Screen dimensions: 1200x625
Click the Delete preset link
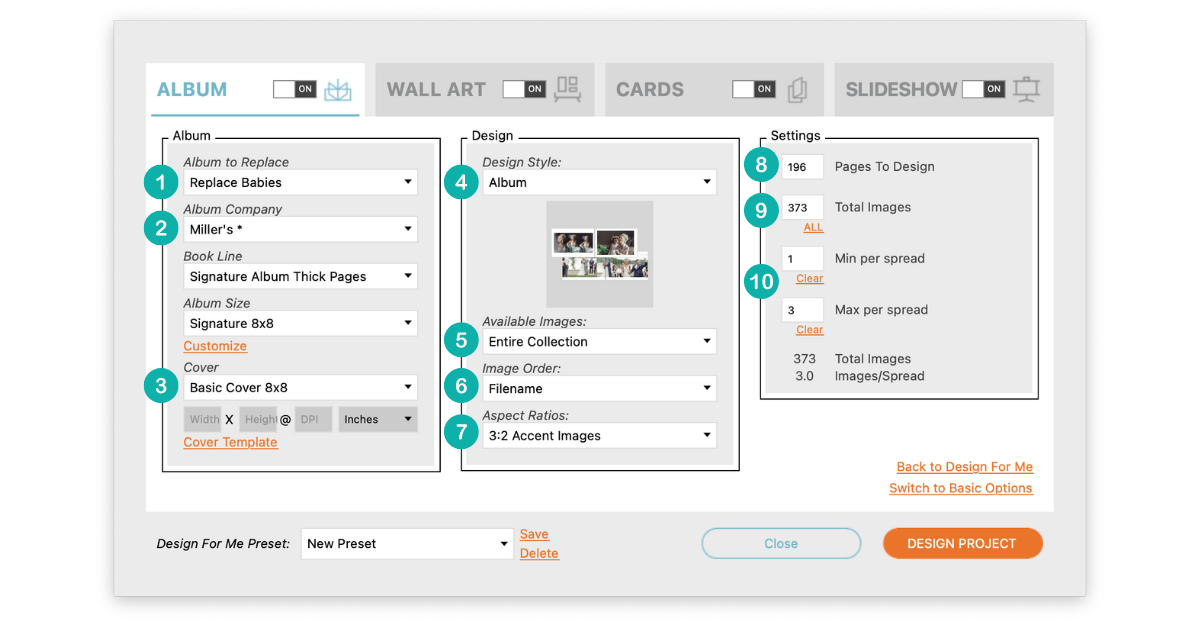[x=539, y=553]
